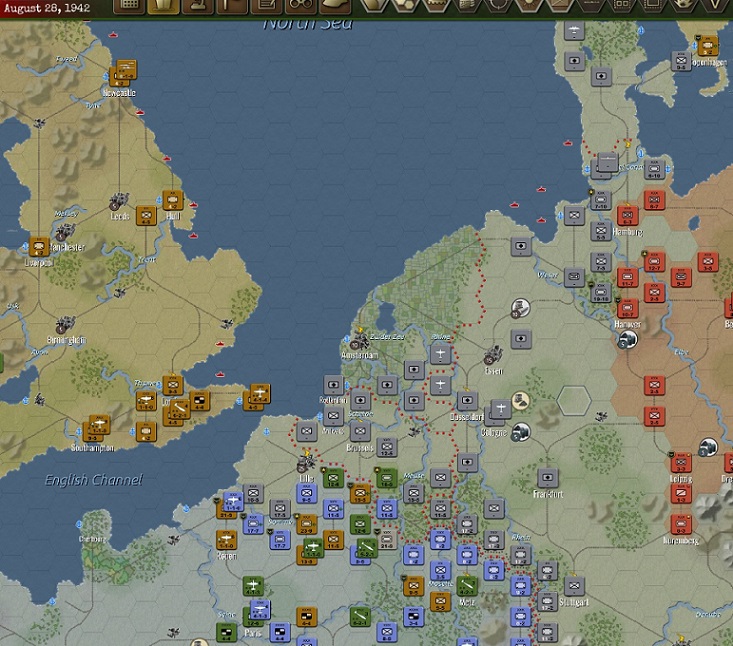Select the grey garrison unit at Düsseldorf
733x646 pixels.
point(467,401)
